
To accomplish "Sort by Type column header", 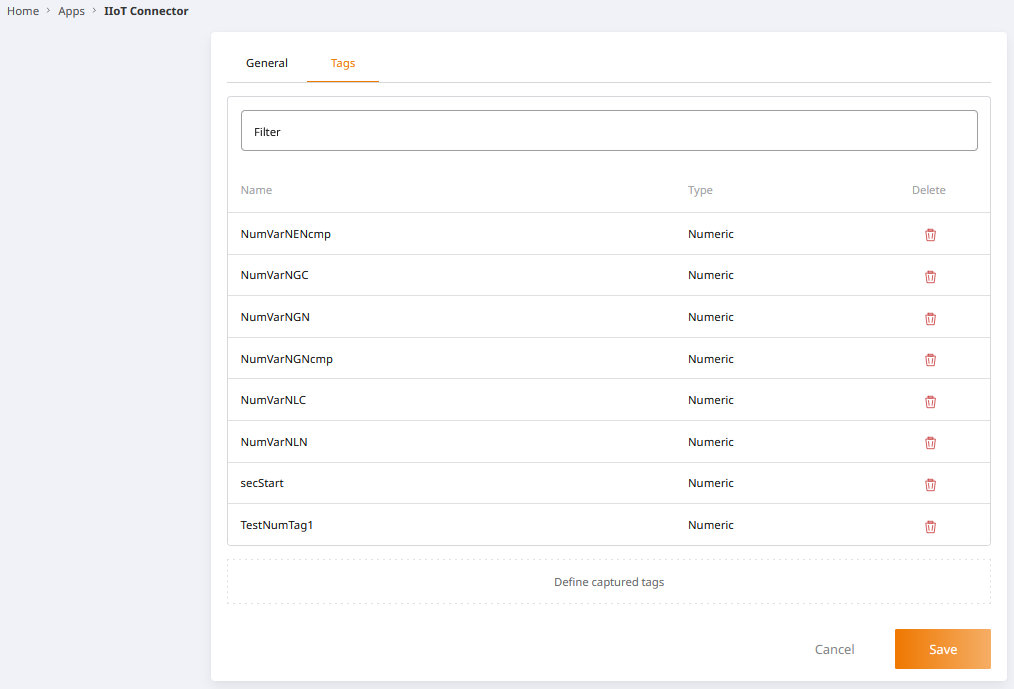I will pos(700,190).
